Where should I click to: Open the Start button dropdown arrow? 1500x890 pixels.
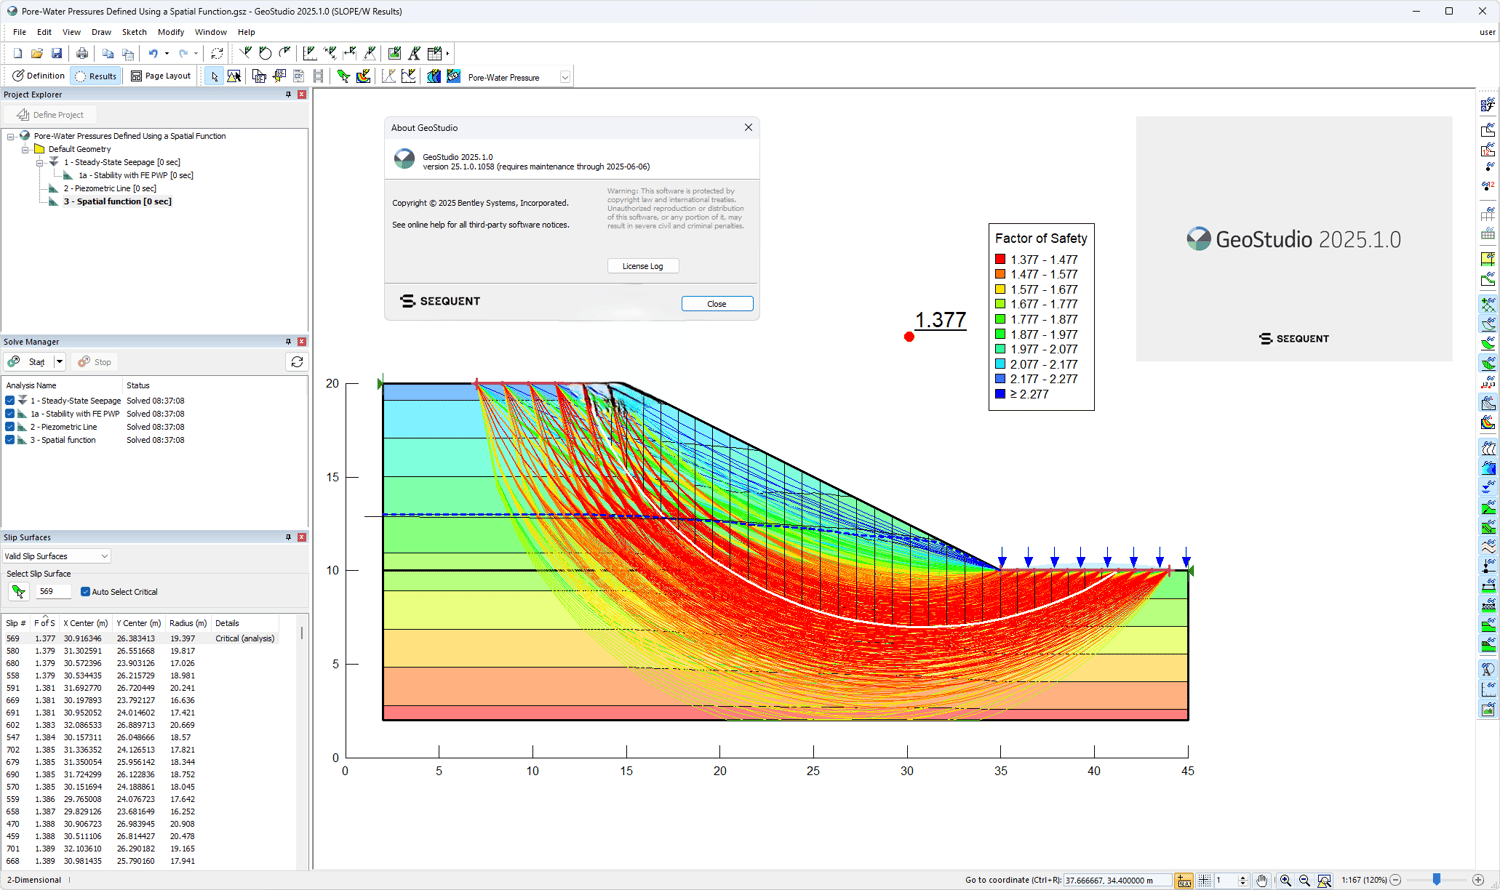[59, 362]
